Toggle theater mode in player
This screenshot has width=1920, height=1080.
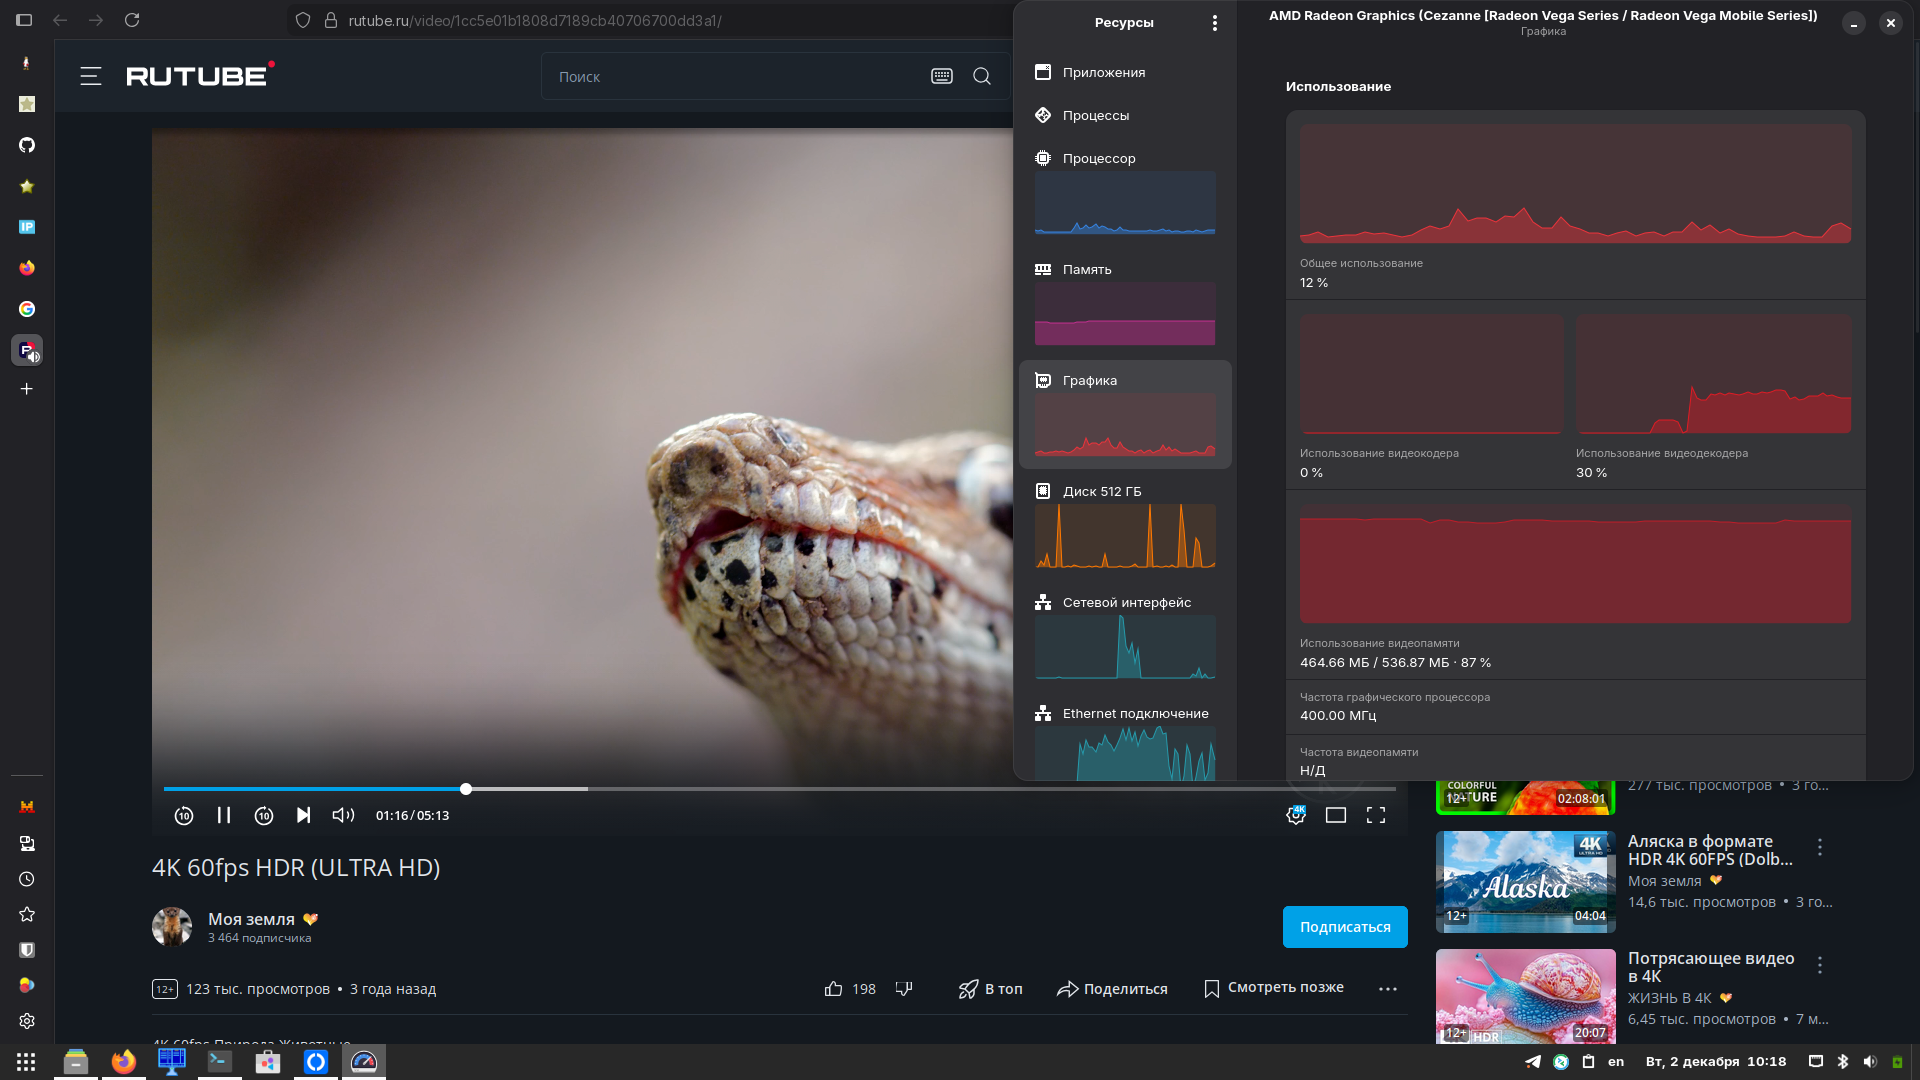[1336, 815]
